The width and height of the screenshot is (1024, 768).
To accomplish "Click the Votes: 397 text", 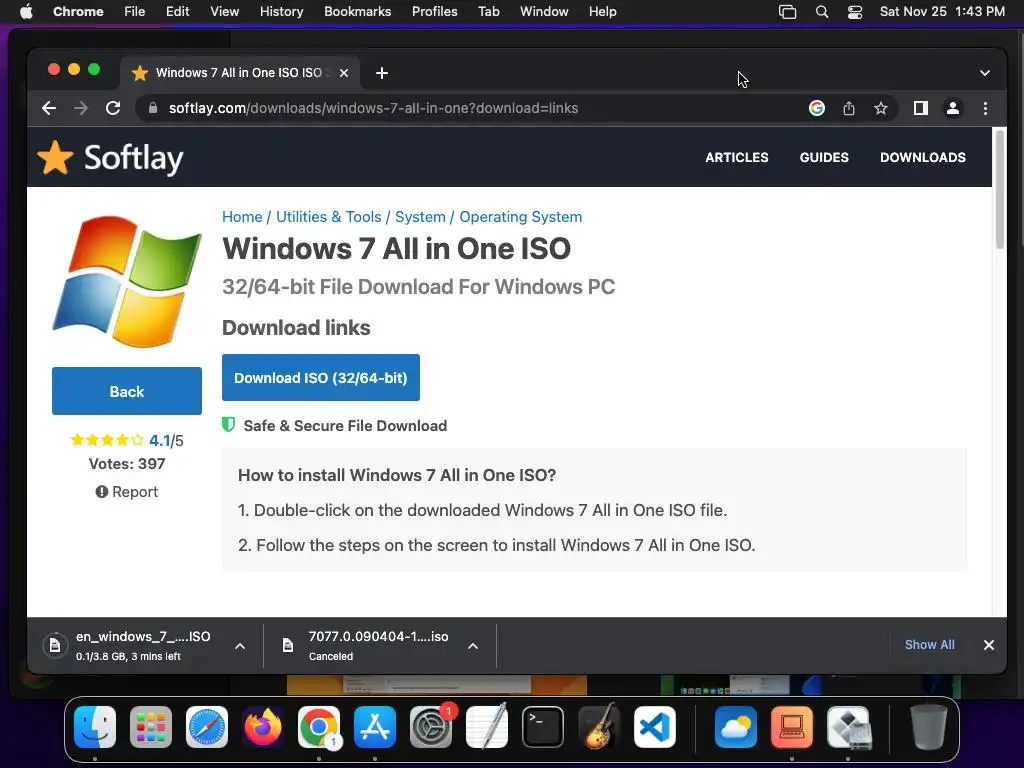I will pos(127,464).
